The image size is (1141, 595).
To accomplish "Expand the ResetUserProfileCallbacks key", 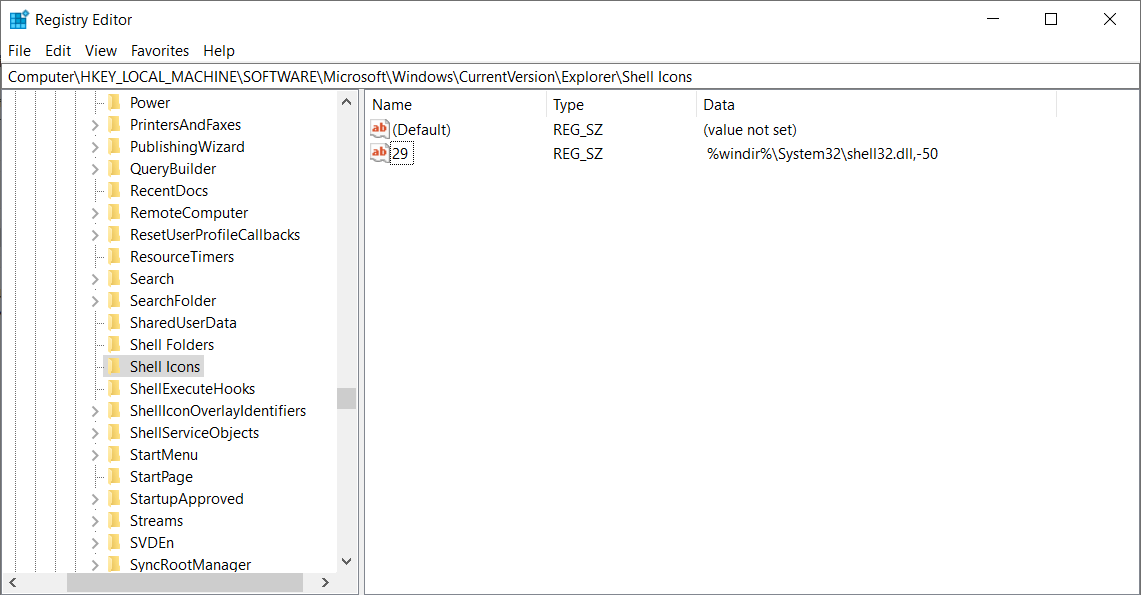I will pyautogui.click(x=95, y=235).
